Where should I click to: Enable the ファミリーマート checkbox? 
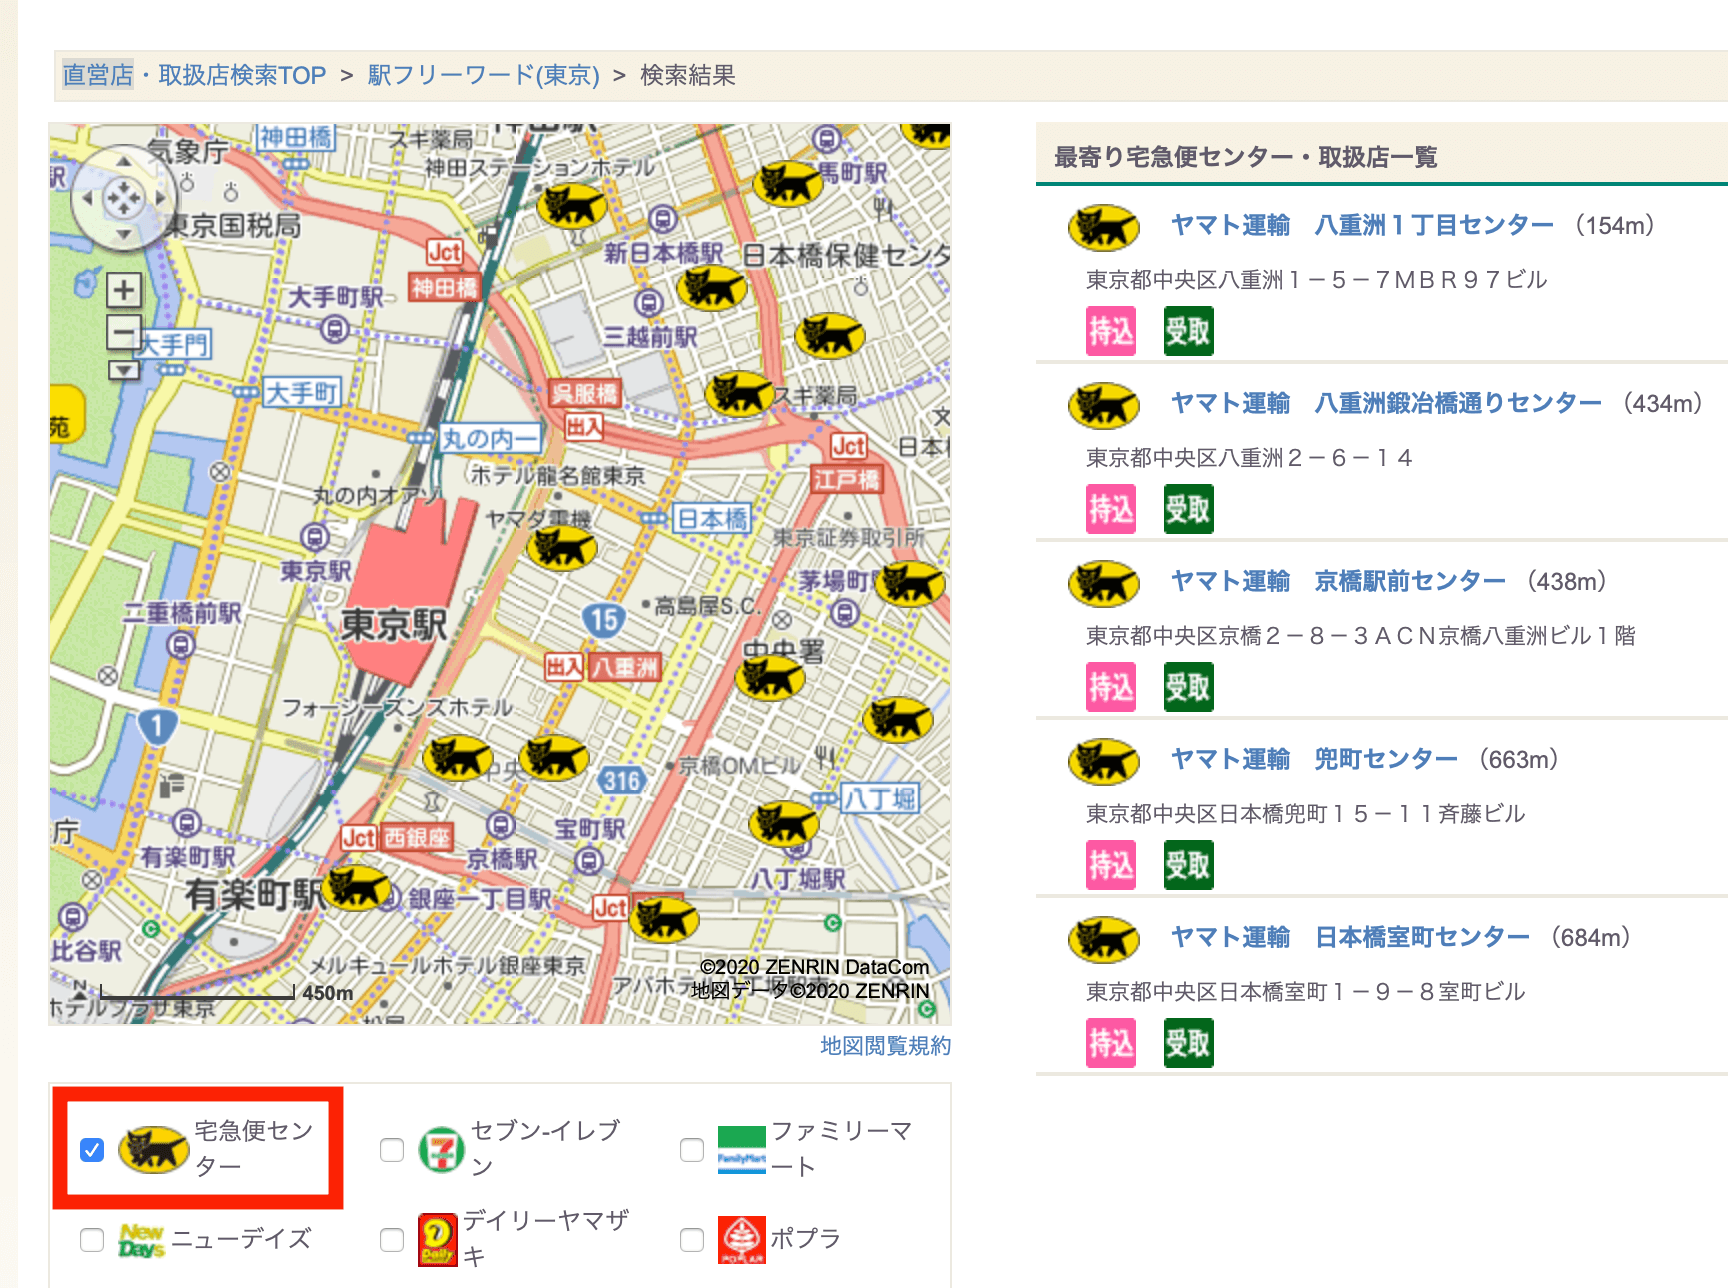(692, 1150)
